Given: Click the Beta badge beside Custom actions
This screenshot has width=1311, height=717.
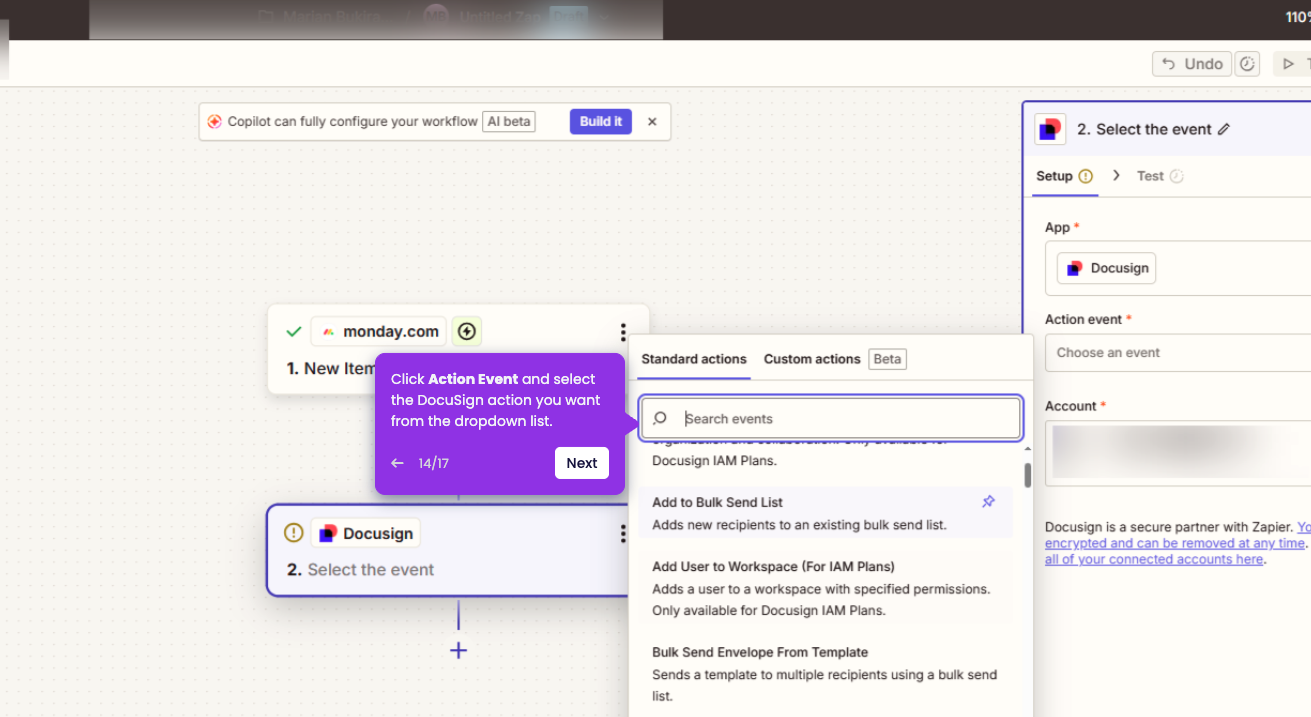Looking at the screenshot, I should tap(888, 359).
